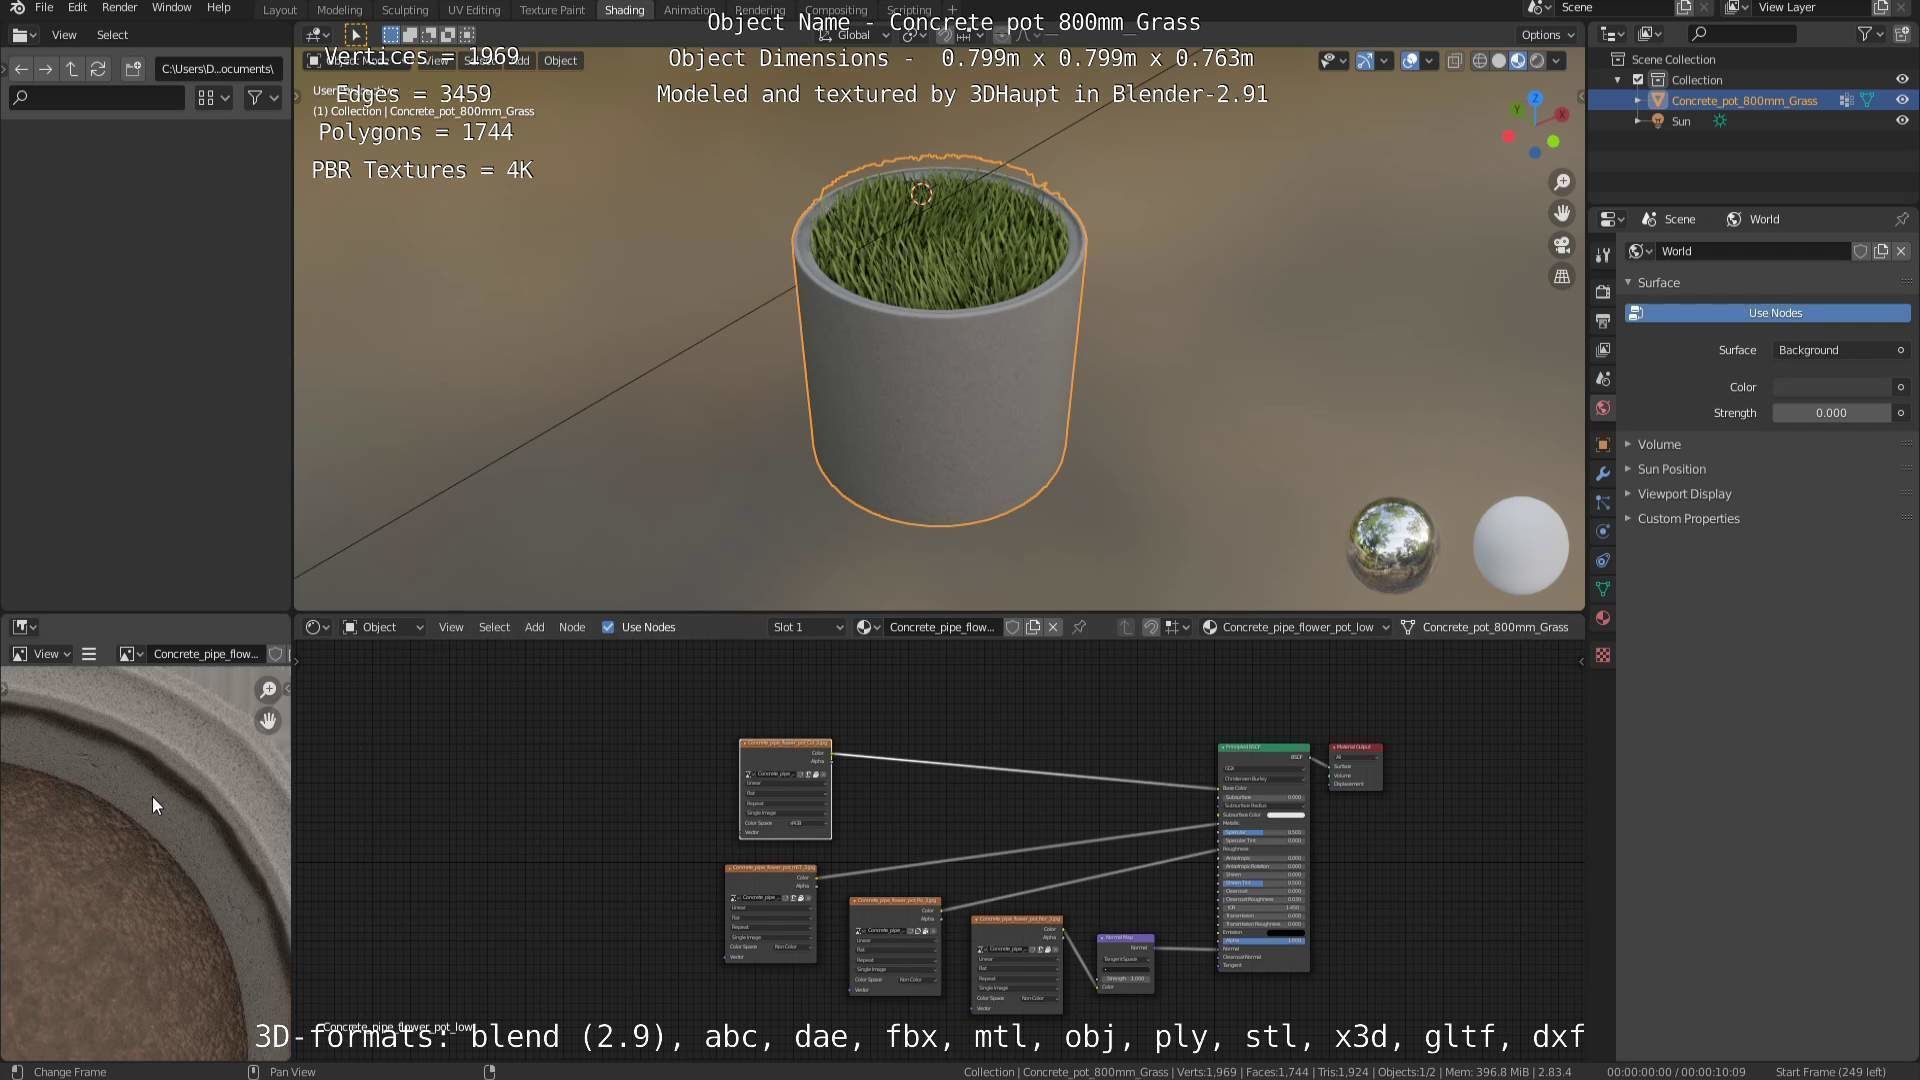Image resolution: width=1920 pixels, height=1080 pixels.
Task: Collapse the Surface panel
Action: (x=1628, y=283)
